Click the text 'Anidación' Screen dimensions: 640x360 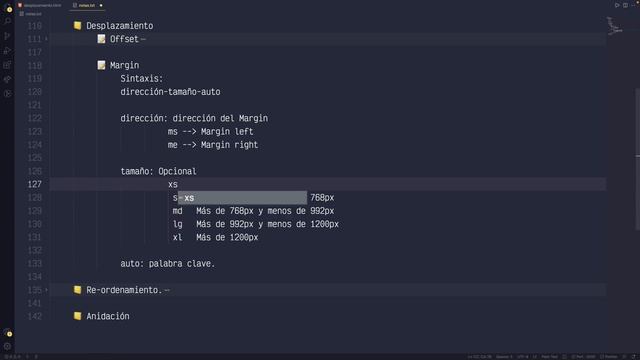pyautogui.click(x=108, y=316)
